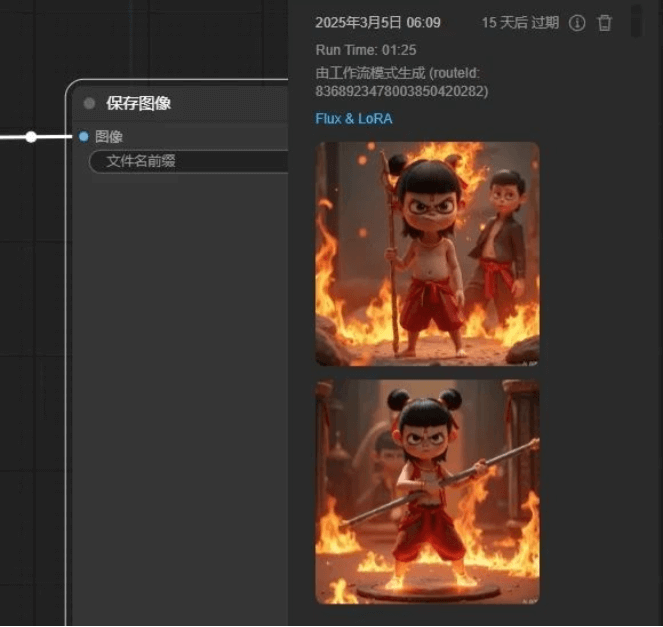This screenshot has width=663, height=627.
Task: Open the Flux & LoRA link
Action: coord(353,119)
